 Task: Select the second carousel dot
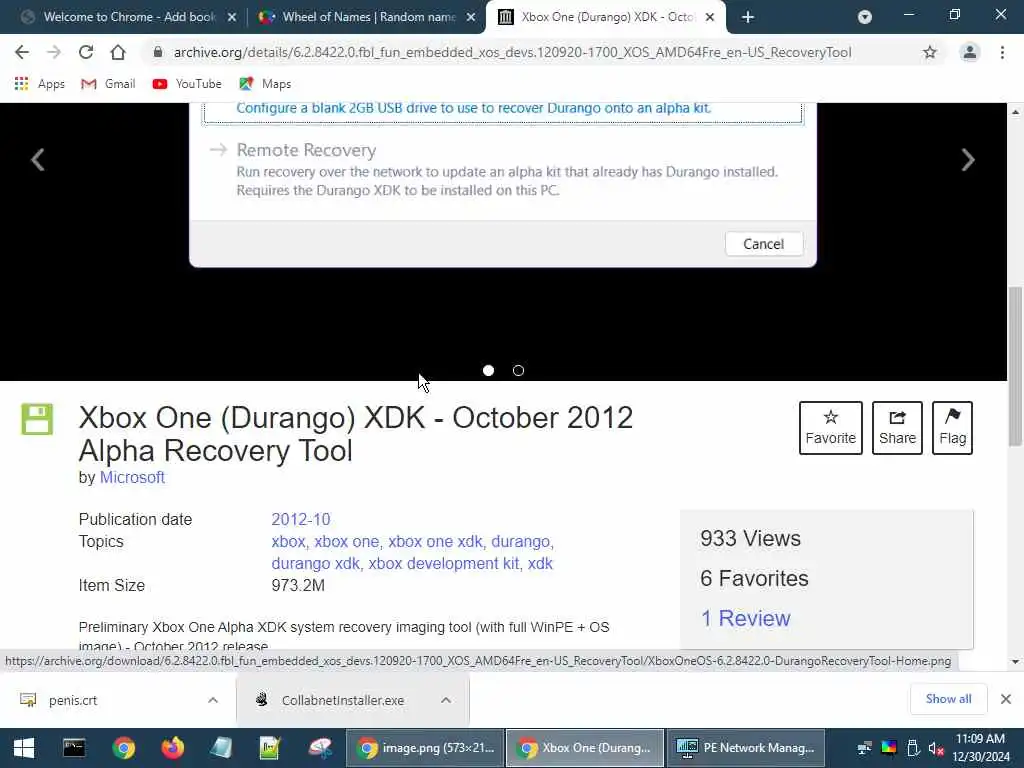519,370
